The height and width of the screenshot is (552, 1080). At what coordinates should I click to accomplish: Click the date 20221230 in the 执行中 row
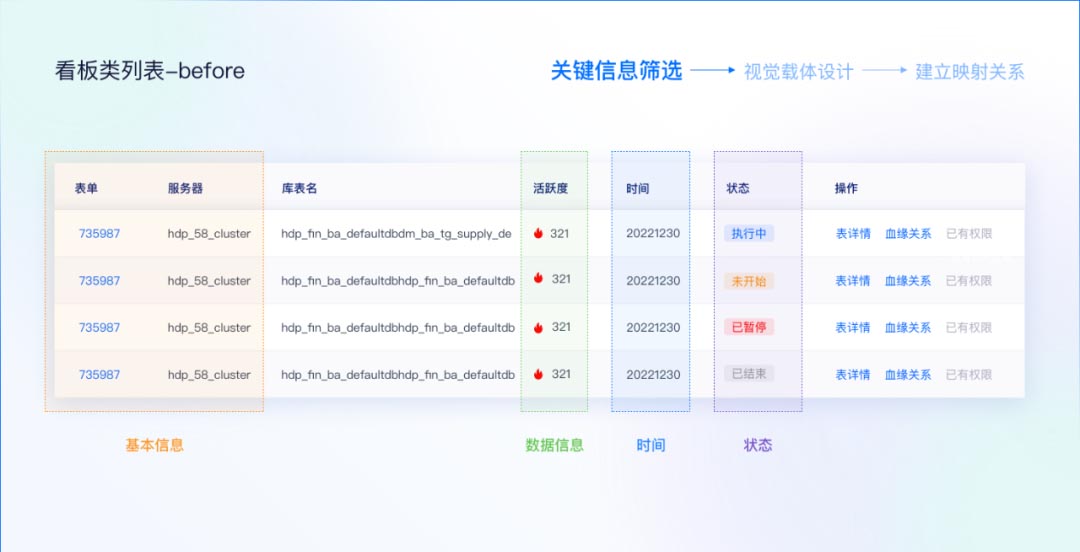point(653,234)
